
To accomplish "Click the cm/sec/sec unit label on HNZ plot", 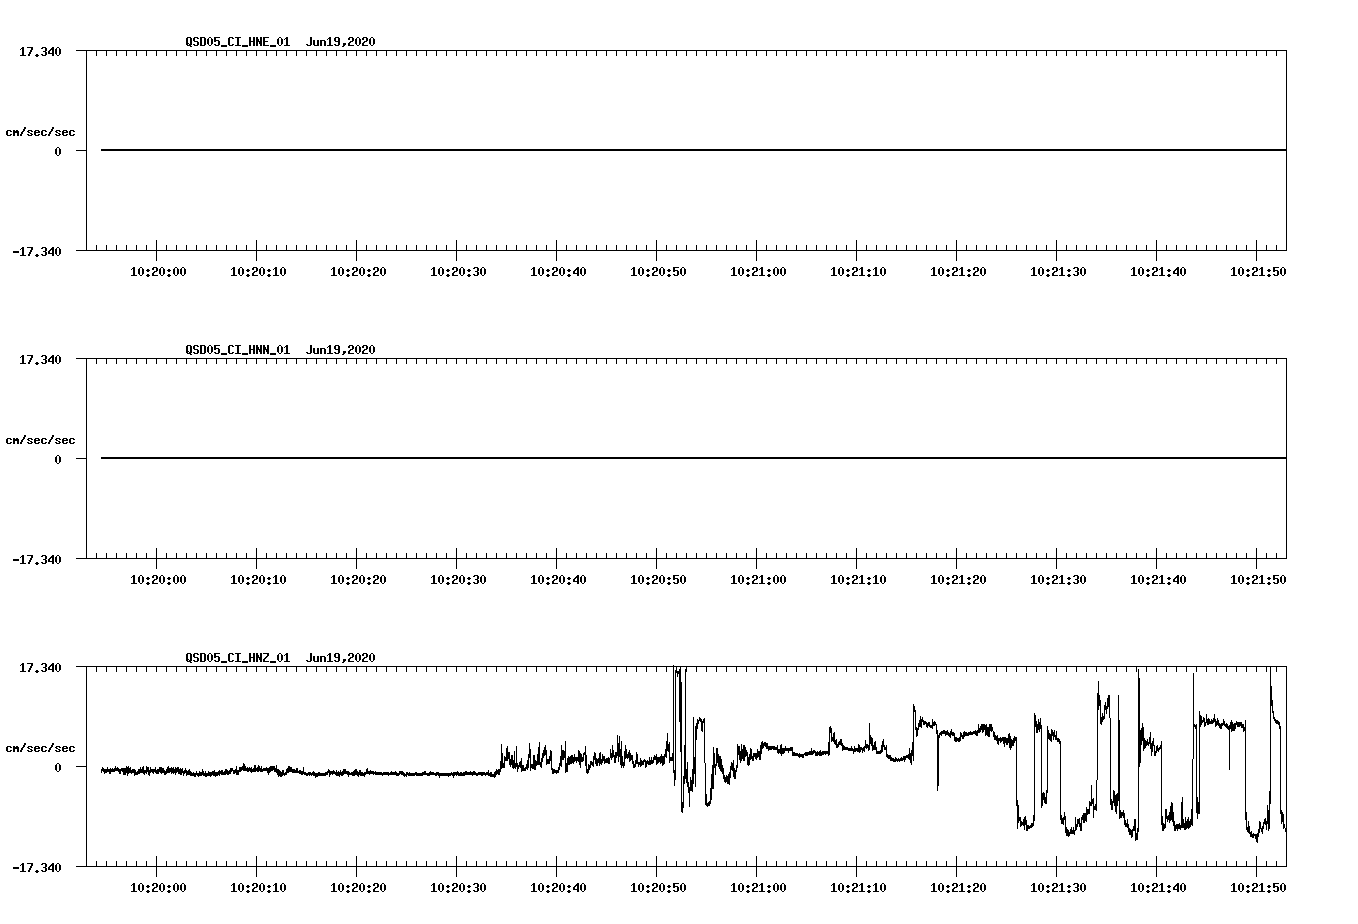I will (x=40, y=748).
